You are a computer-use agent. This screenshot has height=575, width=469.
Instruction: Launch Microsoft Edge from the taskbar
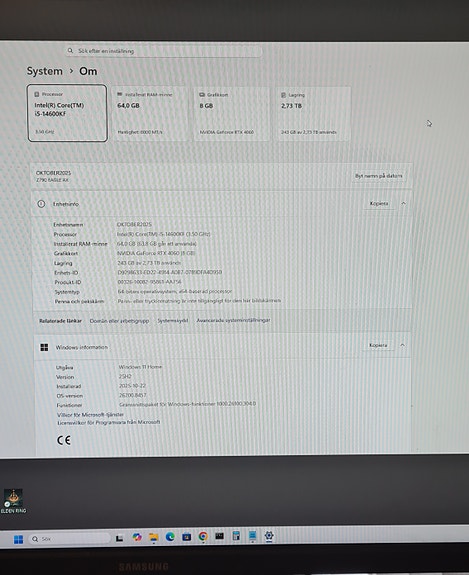(170, 537)
